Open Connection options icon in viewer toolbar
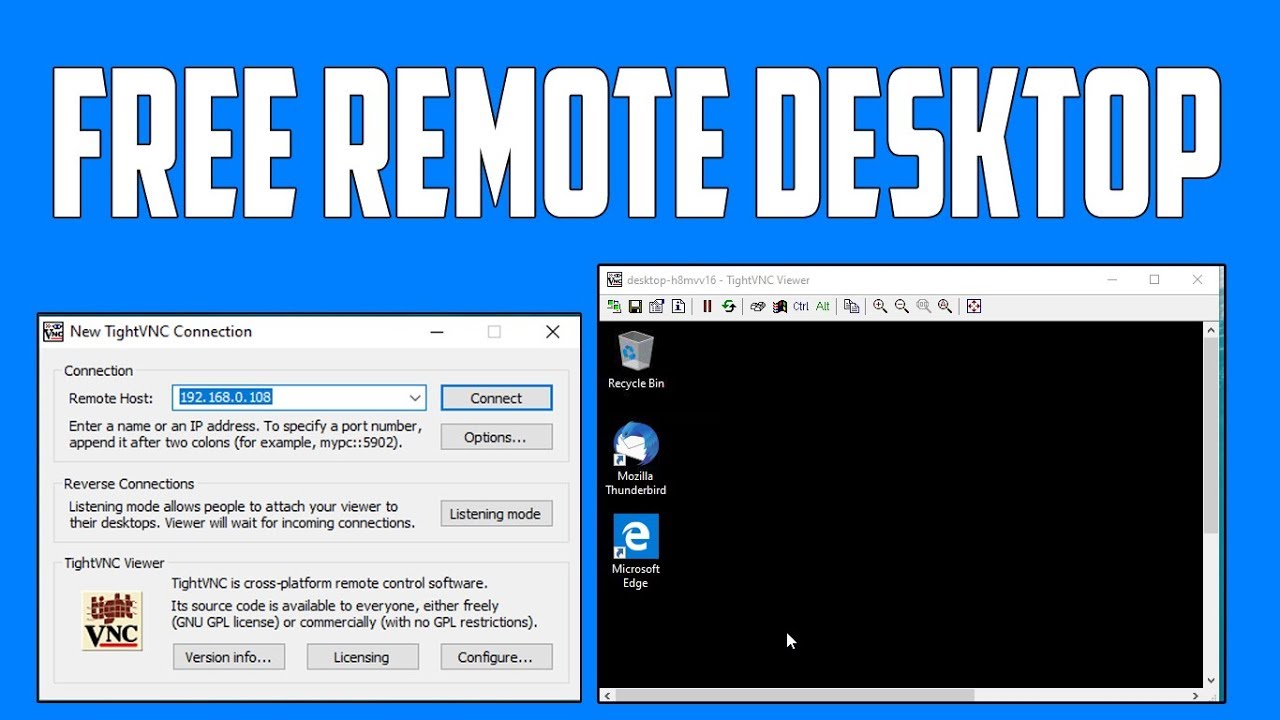The image size is (1280, 720). tap(657, 306)
